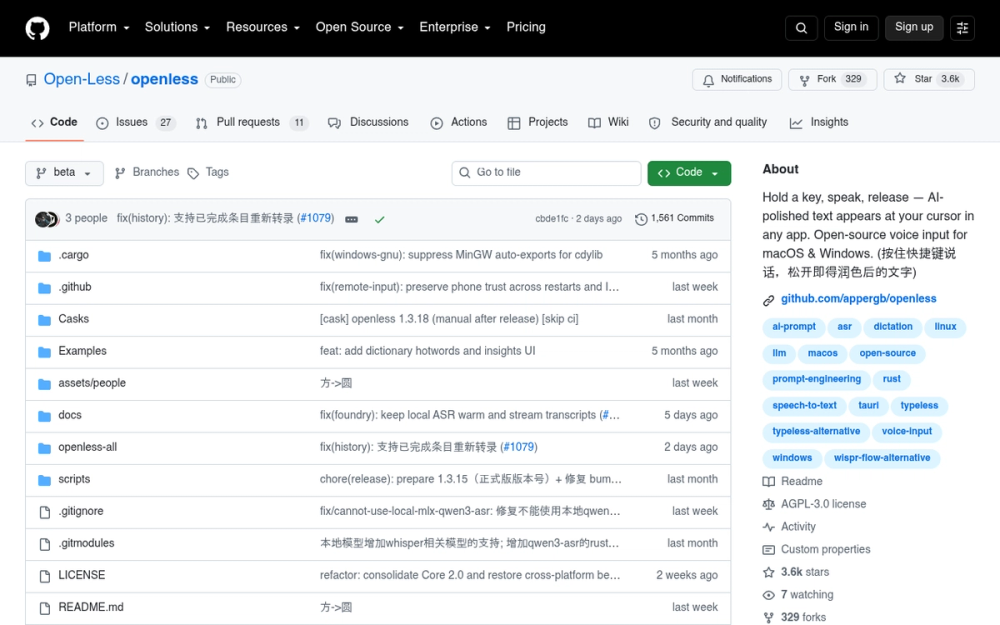Click the docs folder icon
This screenshot has height=625, width=1000.
(44, 416)
